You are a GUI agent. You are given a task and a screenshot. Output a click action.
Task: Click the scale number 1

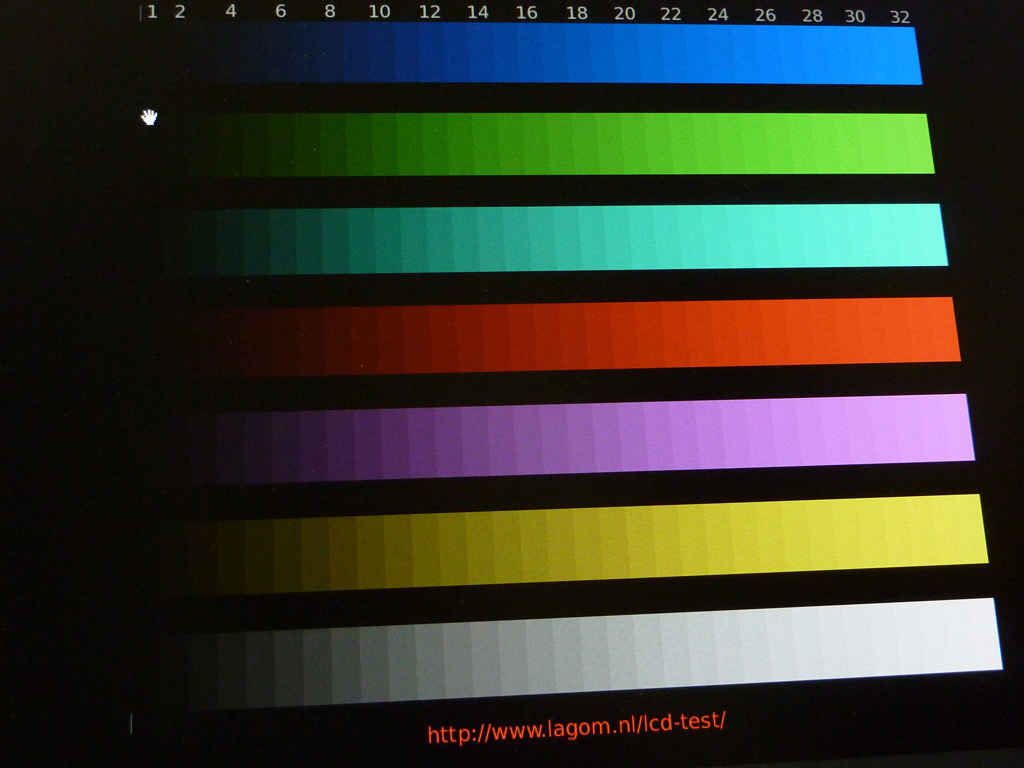click(152, 12)
